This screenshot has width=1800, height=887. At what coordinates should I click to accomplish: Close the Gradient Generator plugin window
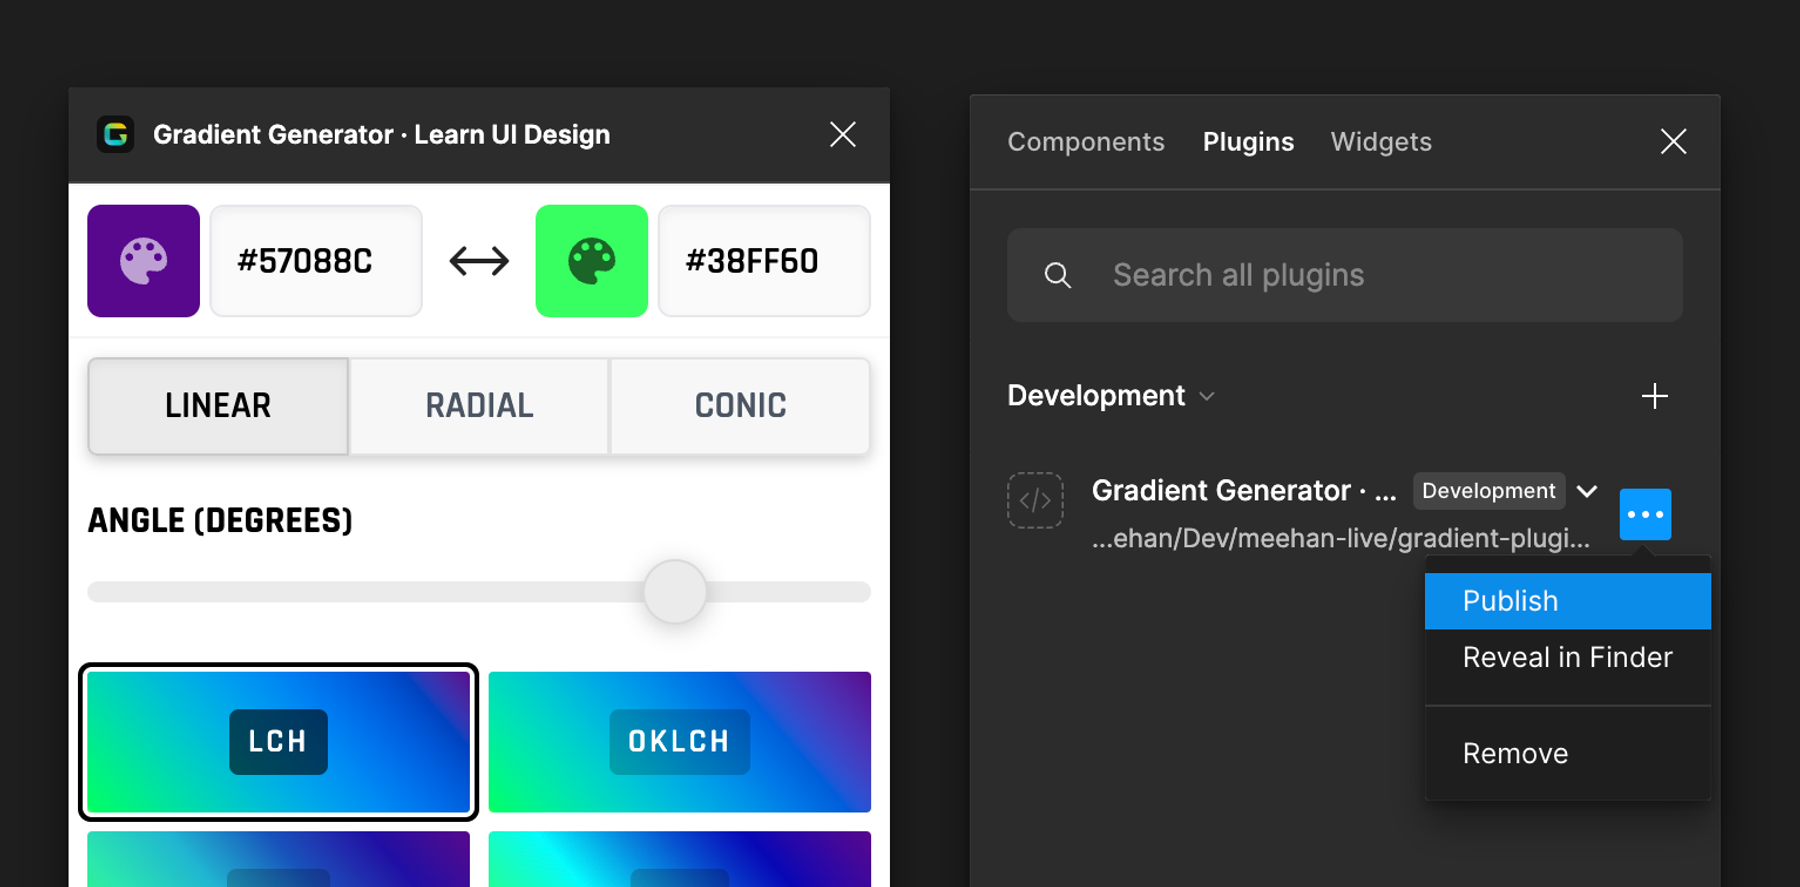843,134
